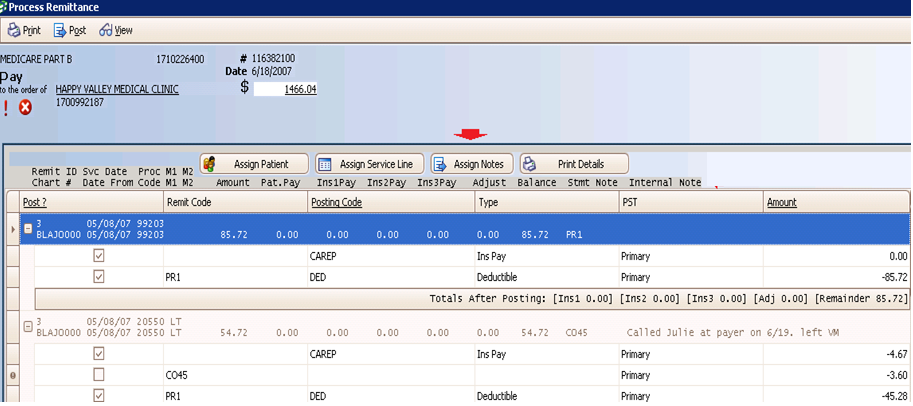Click the CO45 remit code cell
Image resolution: width=913 pixels, height=406 pixels.
click(x=235, y=375)
